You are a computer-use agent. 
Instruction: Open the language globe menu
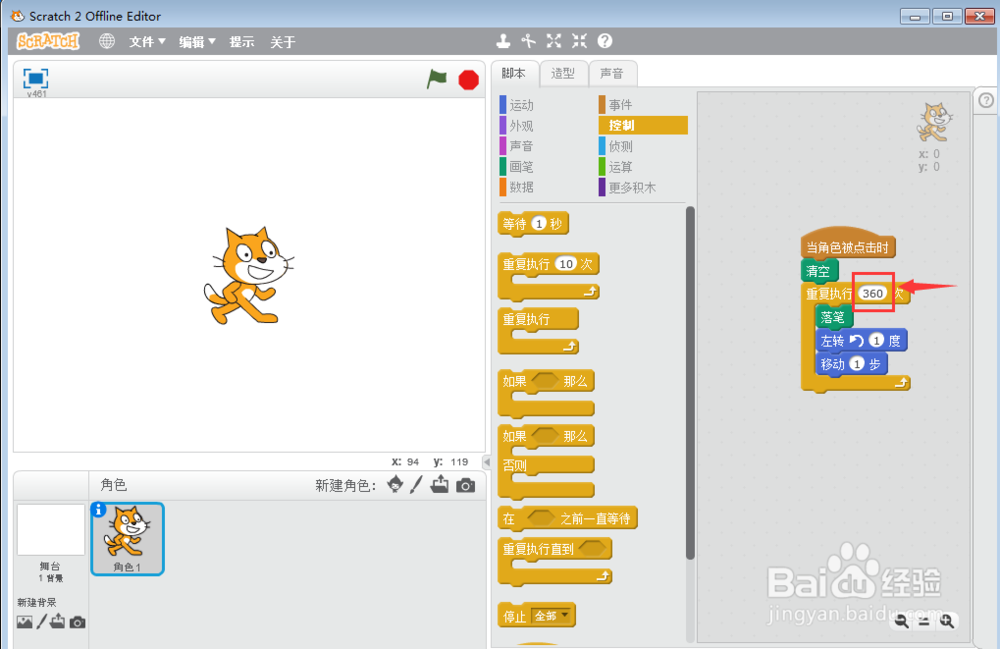[x=107, y=41]
